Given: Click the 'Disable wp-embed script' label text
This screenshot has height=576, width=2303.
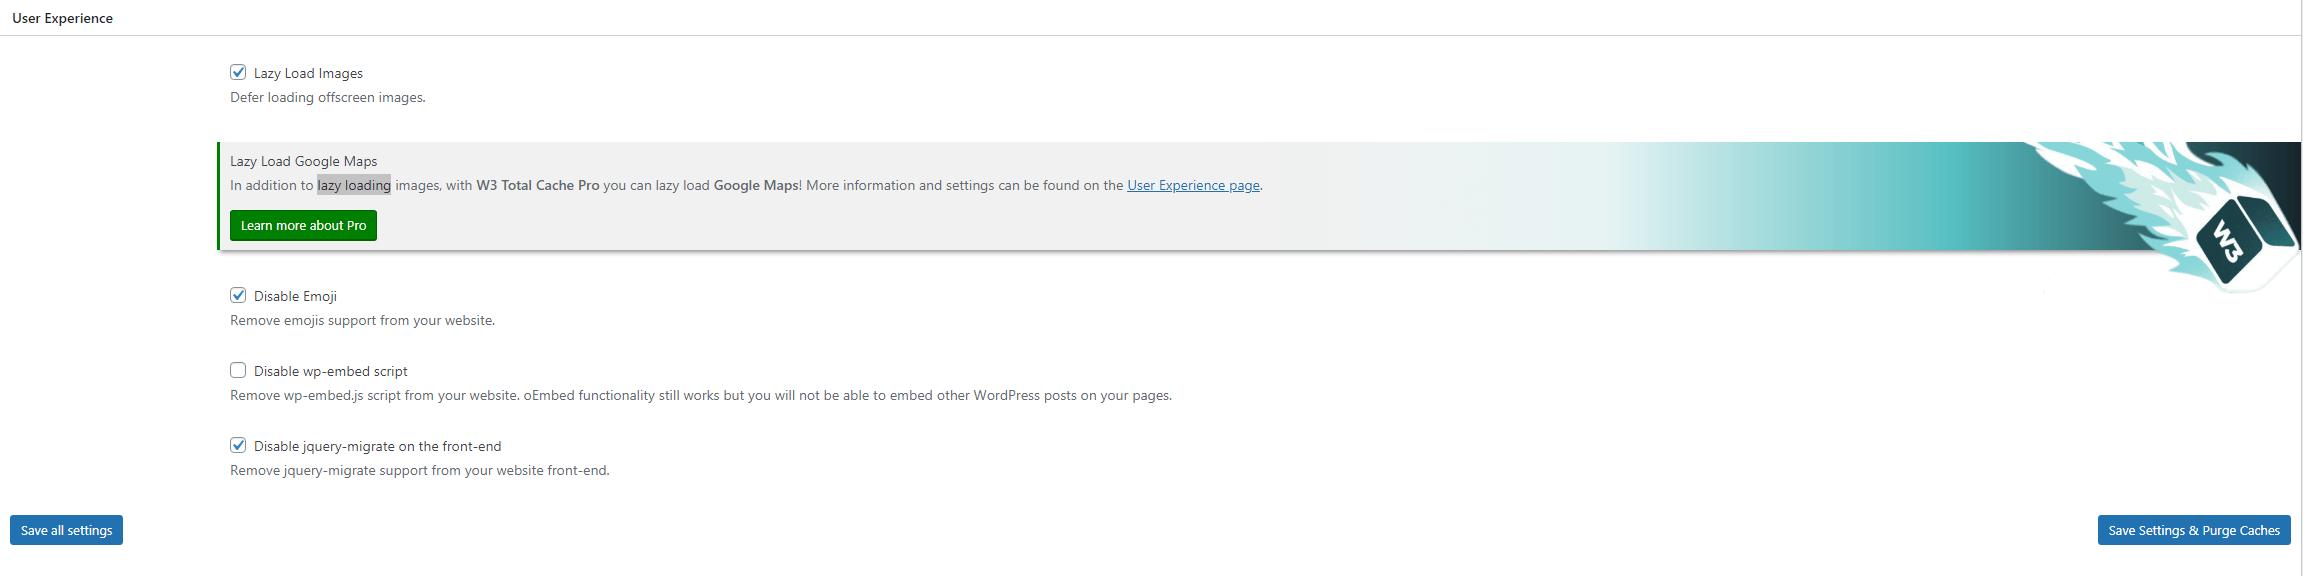Looking at the screenshot, I should (330, 371).
